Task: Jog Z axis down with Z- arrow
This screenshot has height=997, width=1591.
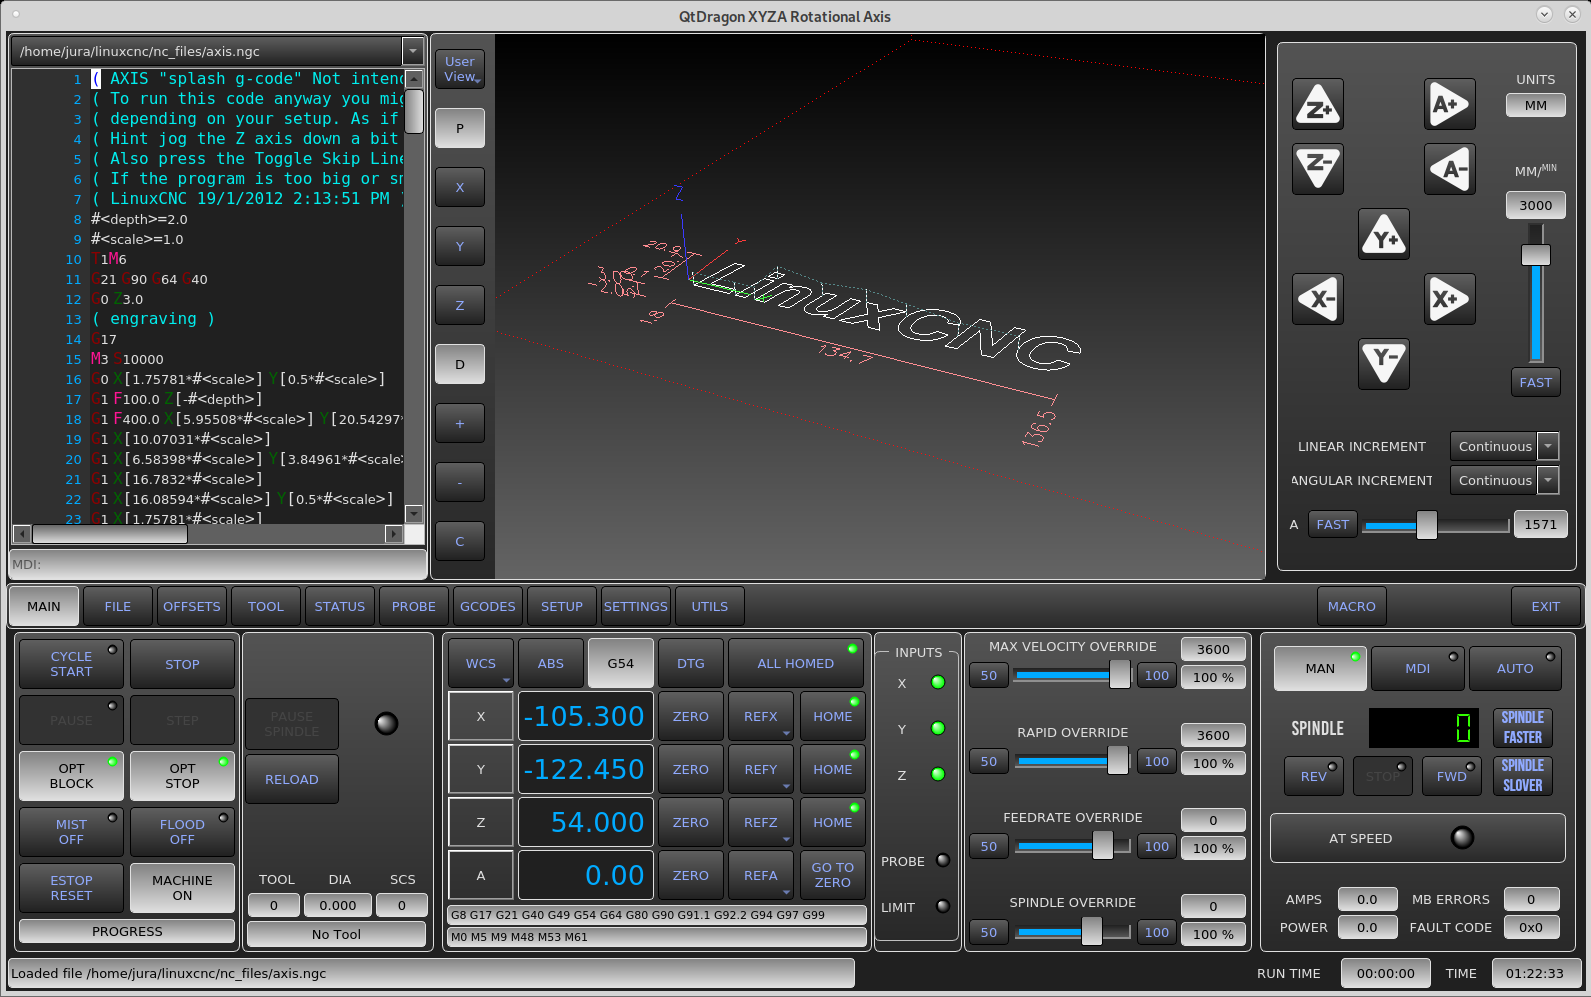Action: click(1318, 168)
